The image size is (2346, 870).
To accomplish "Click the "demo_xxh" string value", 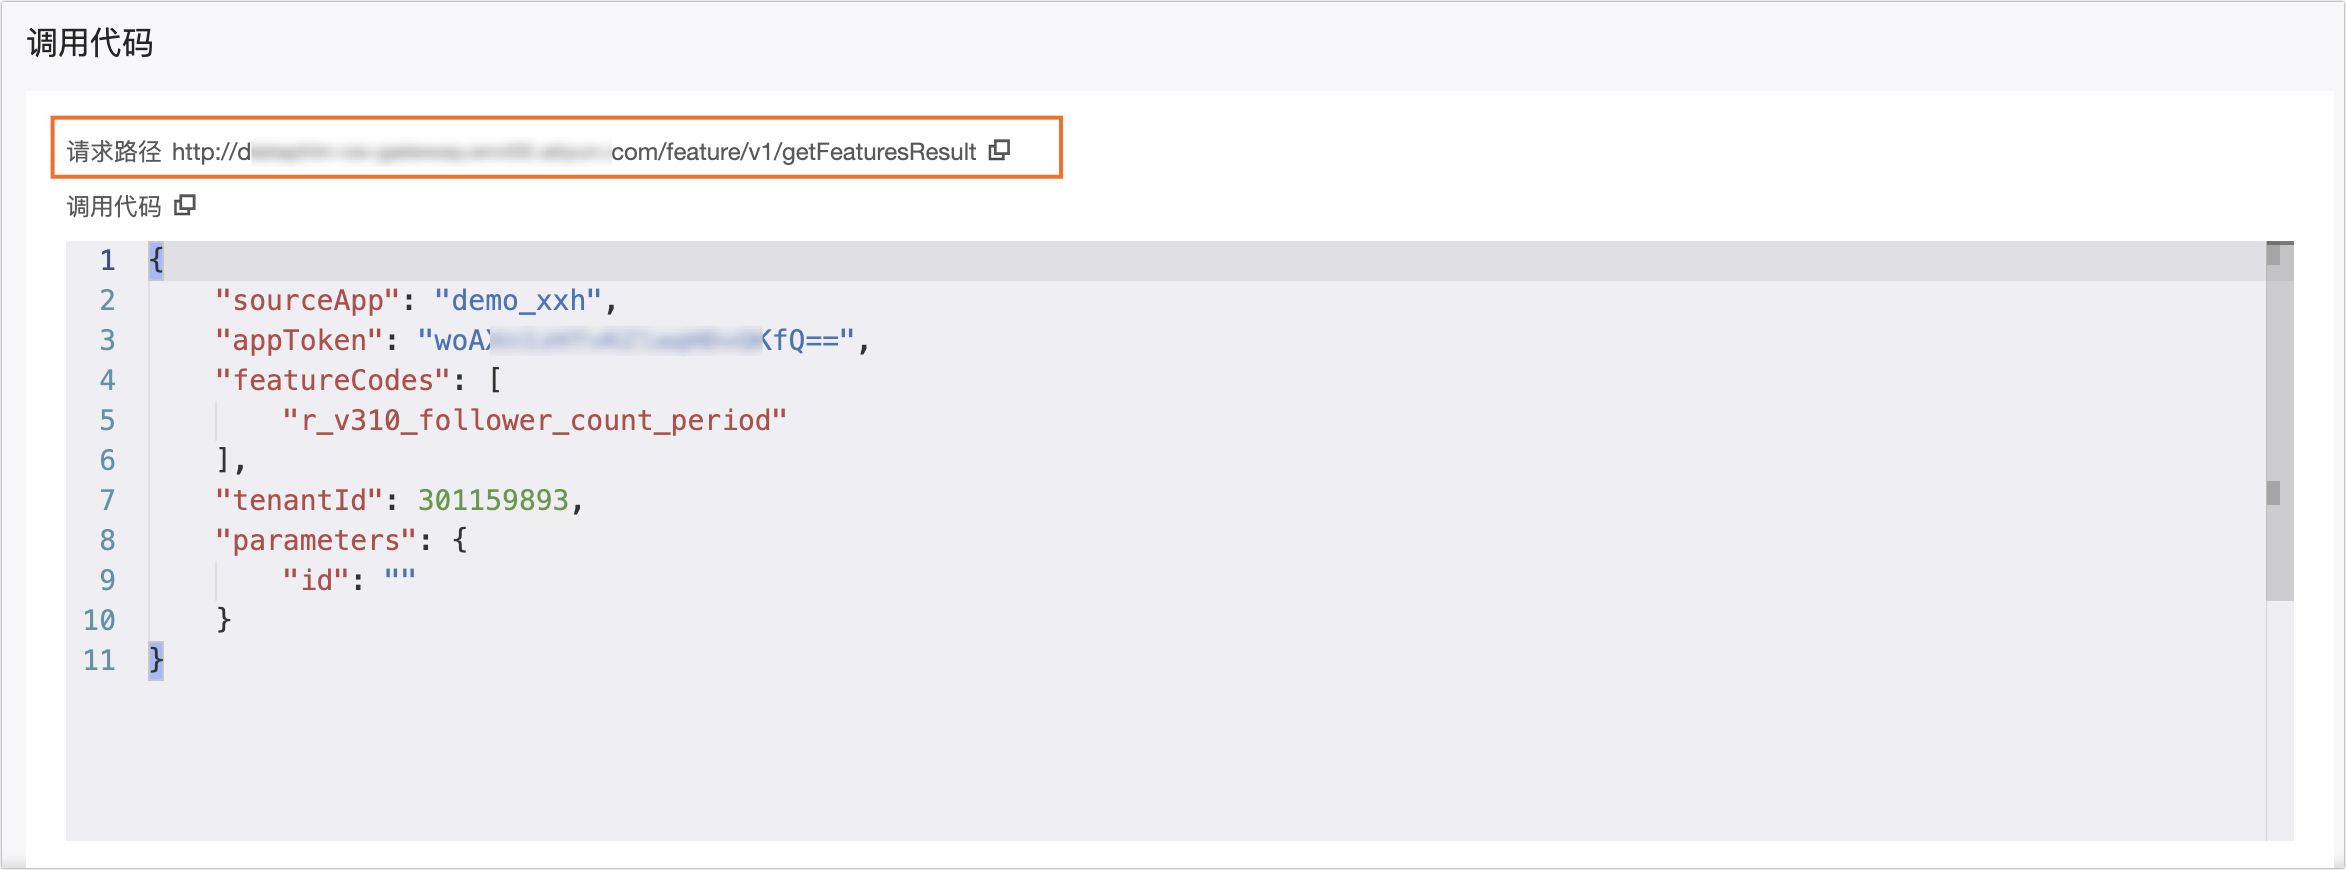I will pos(518,301).
